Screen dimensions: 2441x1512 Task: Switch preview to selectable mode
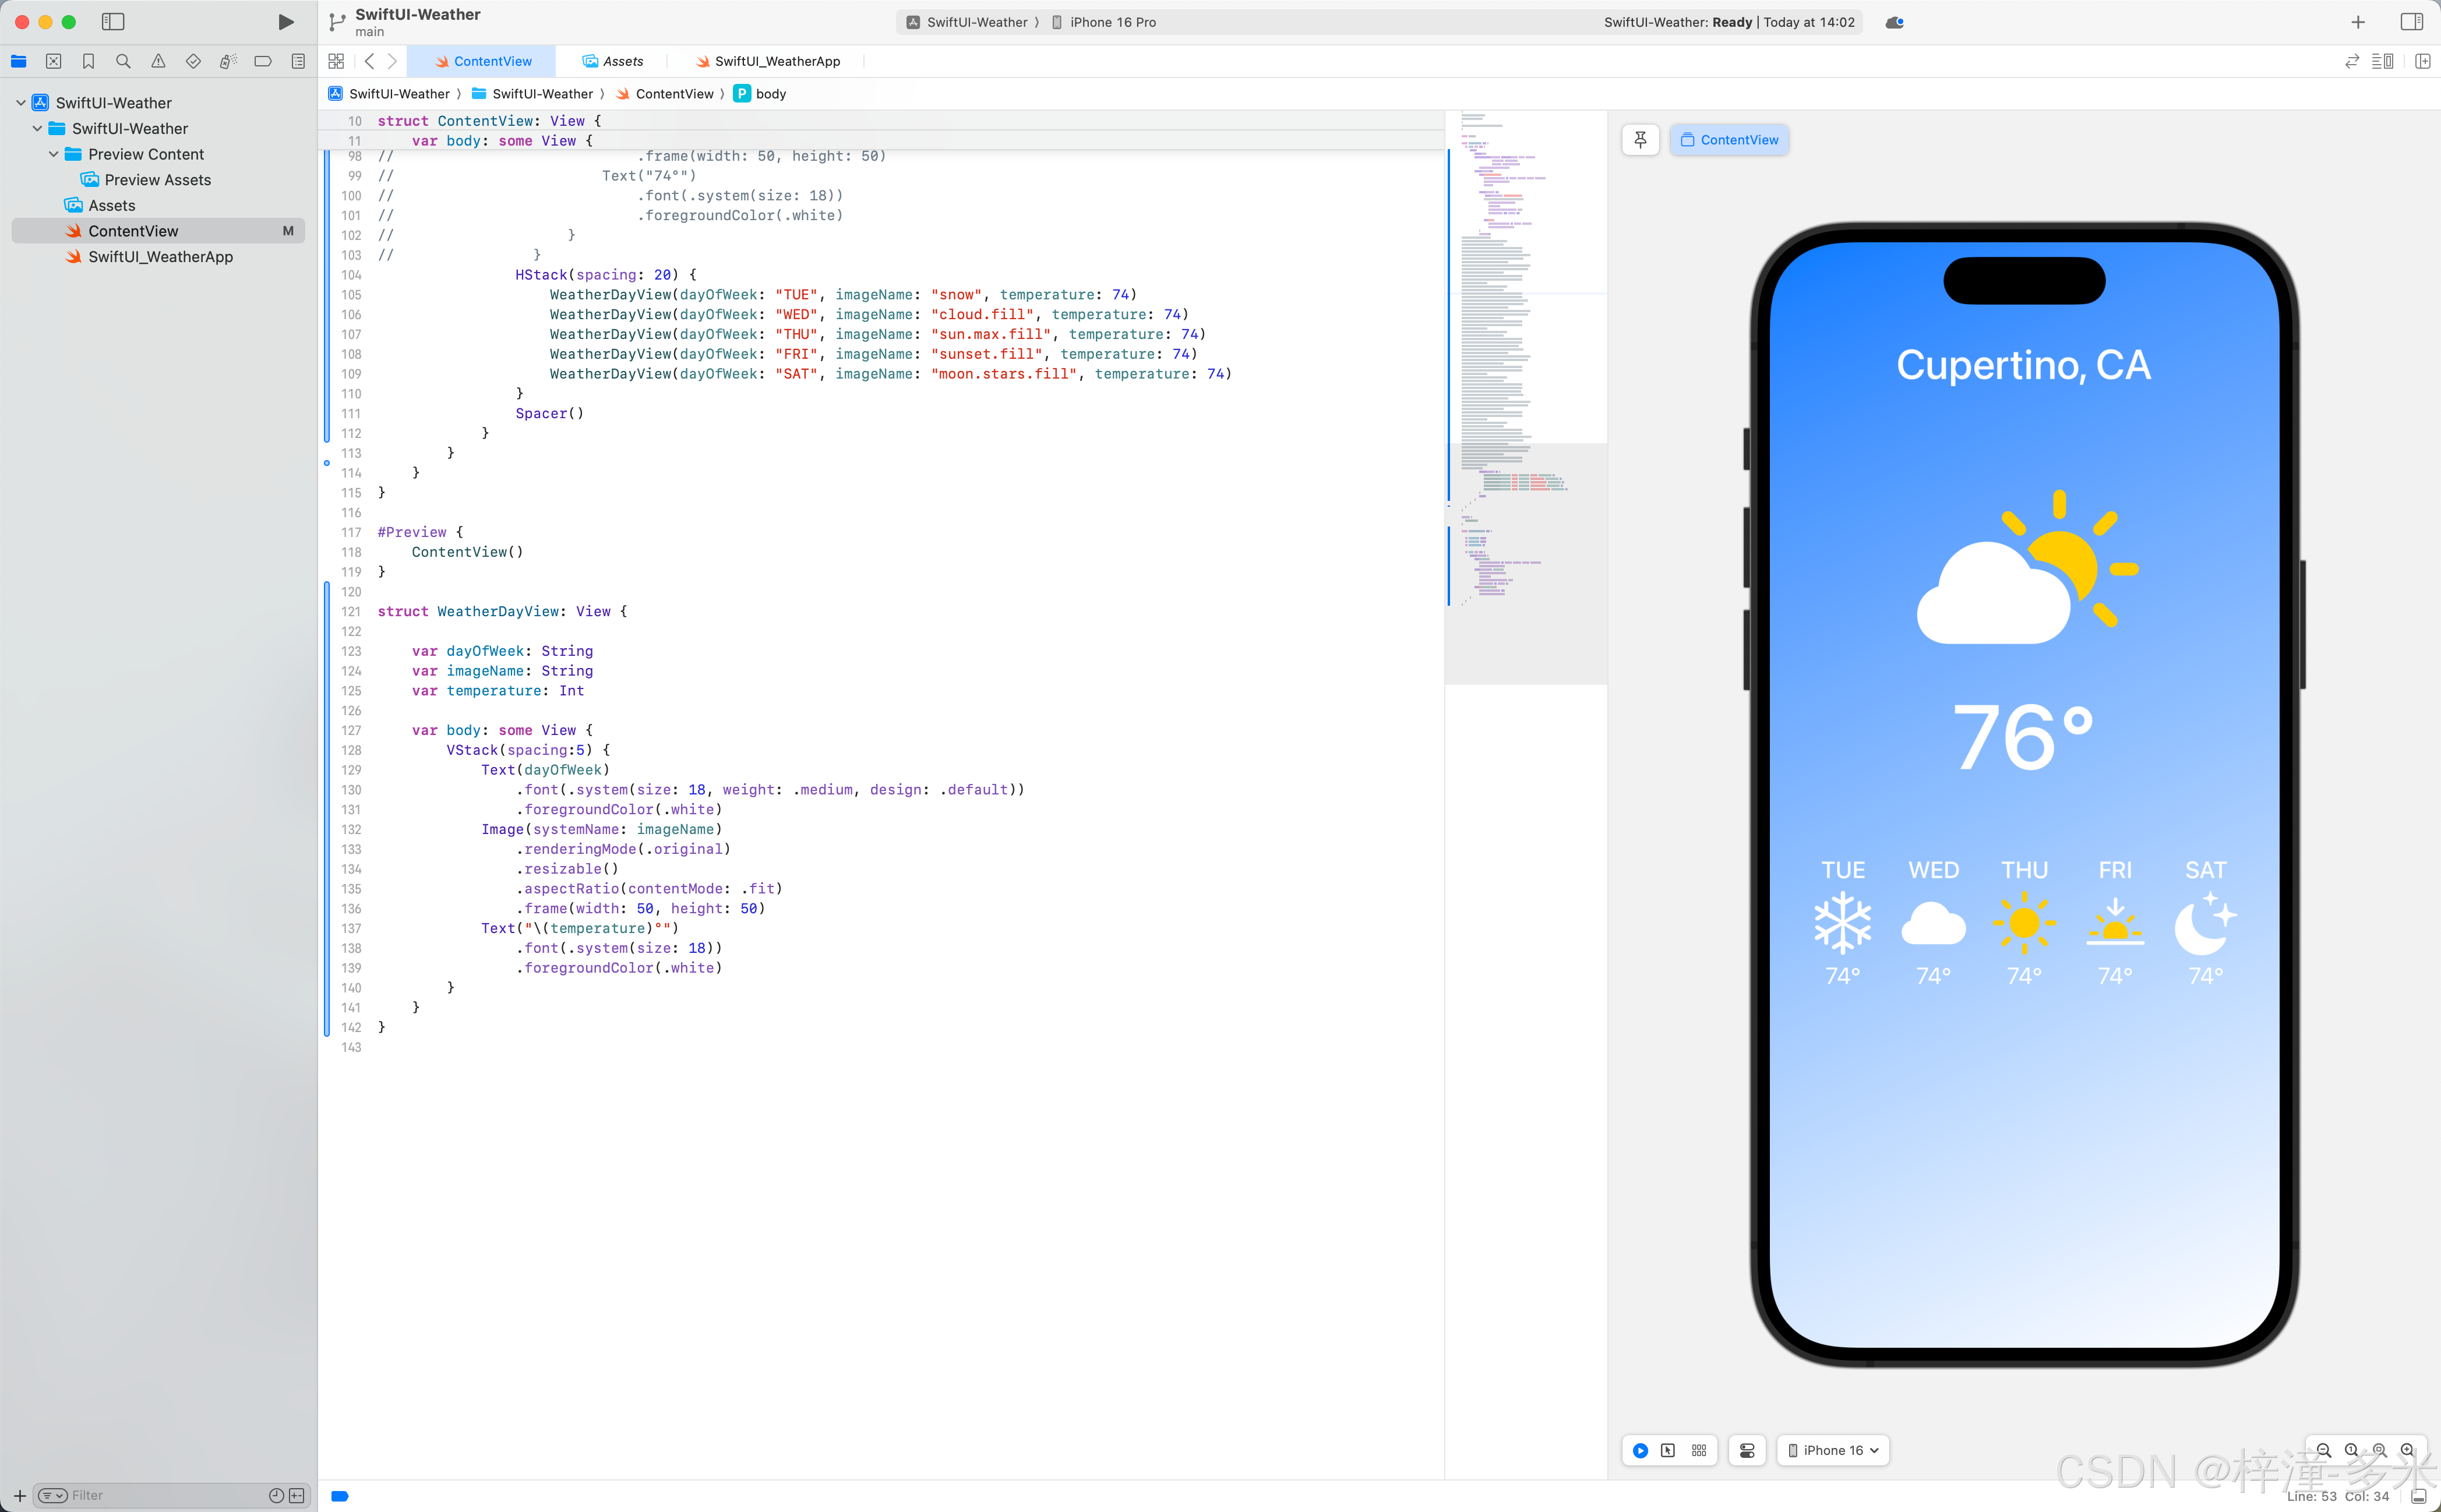(1668, 1450)
